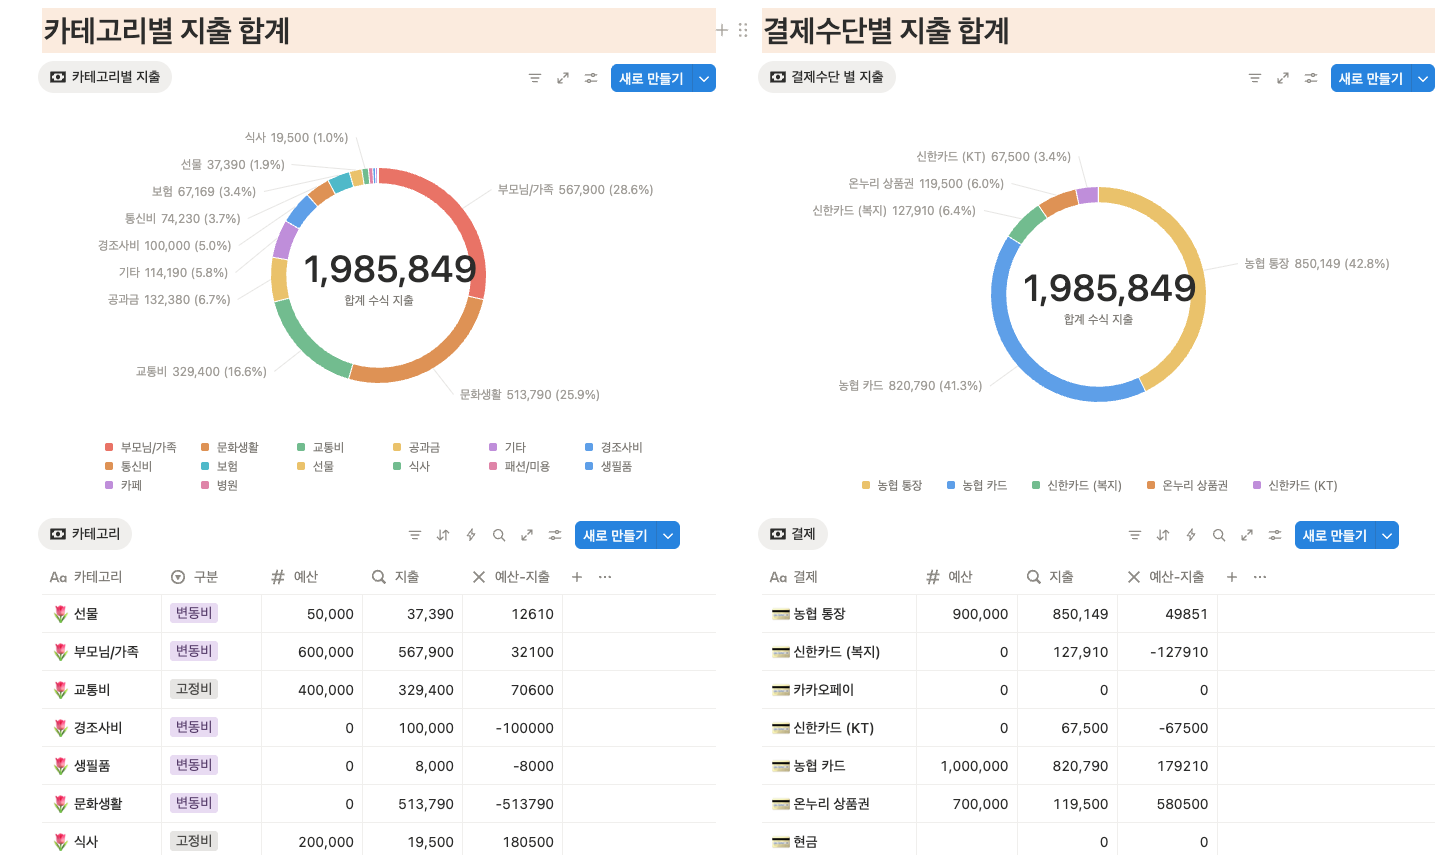This screenshot has width=1446, height=855.
Task: Expand the 카테고리별 지출 chart to full page
Action: coord(562,77)
